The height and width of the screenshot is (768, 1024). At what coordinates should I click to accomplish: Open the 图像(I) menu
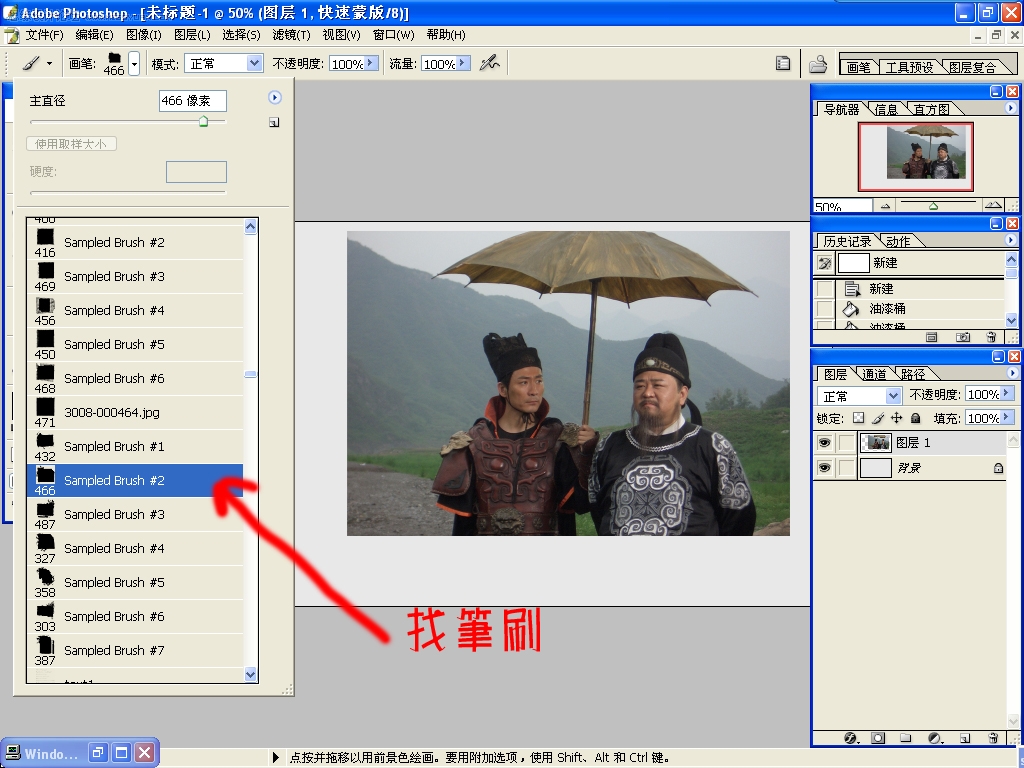click(x=144, y=35)
